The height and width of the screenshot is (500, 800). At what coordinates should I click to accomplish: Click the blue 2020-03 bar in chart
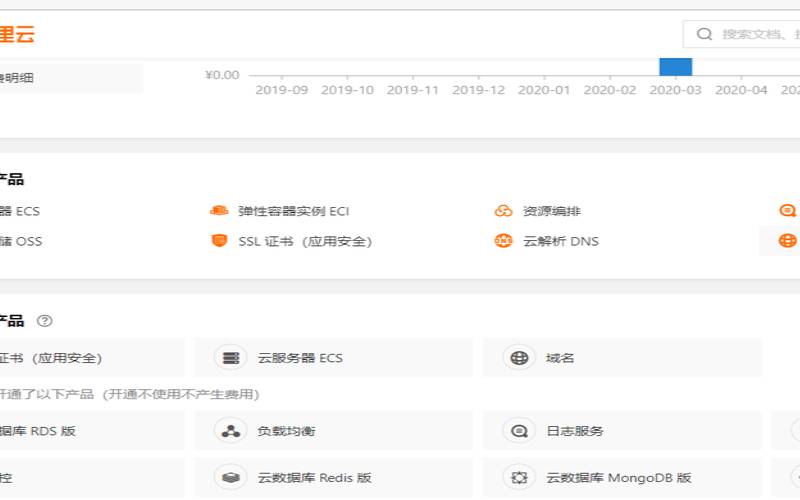tap(676, 67)
